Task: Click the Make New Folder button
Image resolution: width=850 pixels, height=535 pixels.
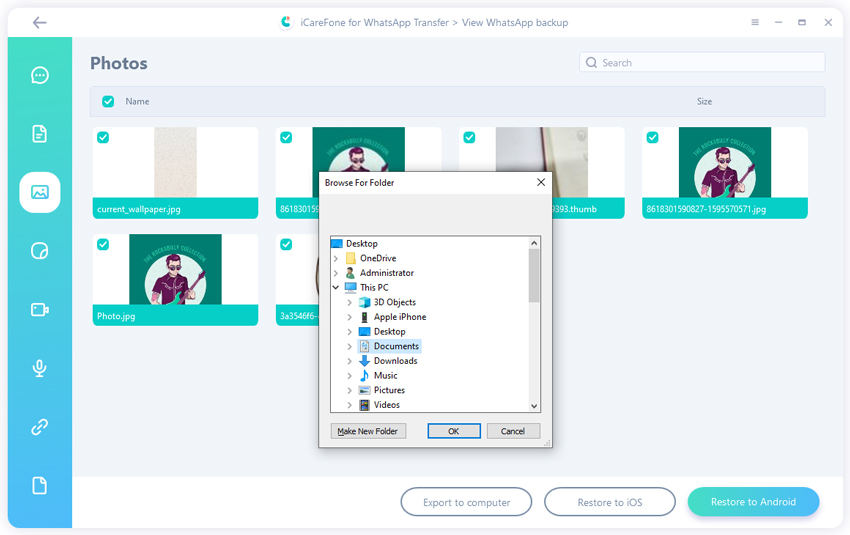Action: coord(367,431)
